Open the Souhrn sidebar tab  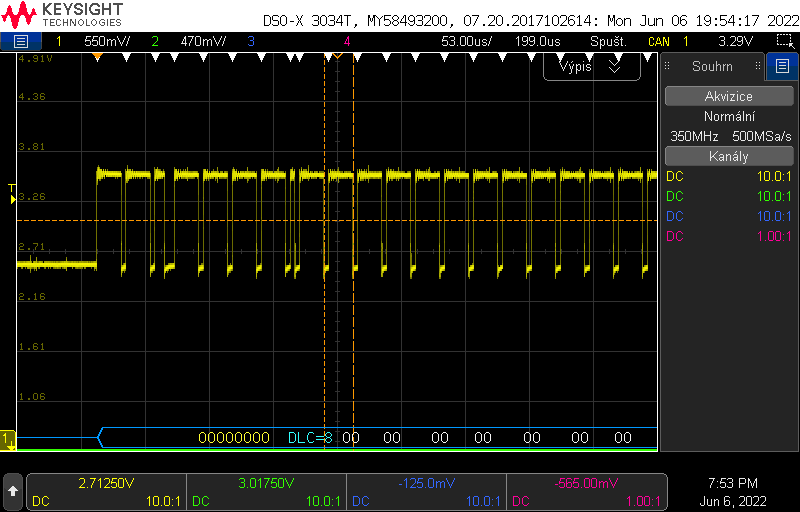712,66
